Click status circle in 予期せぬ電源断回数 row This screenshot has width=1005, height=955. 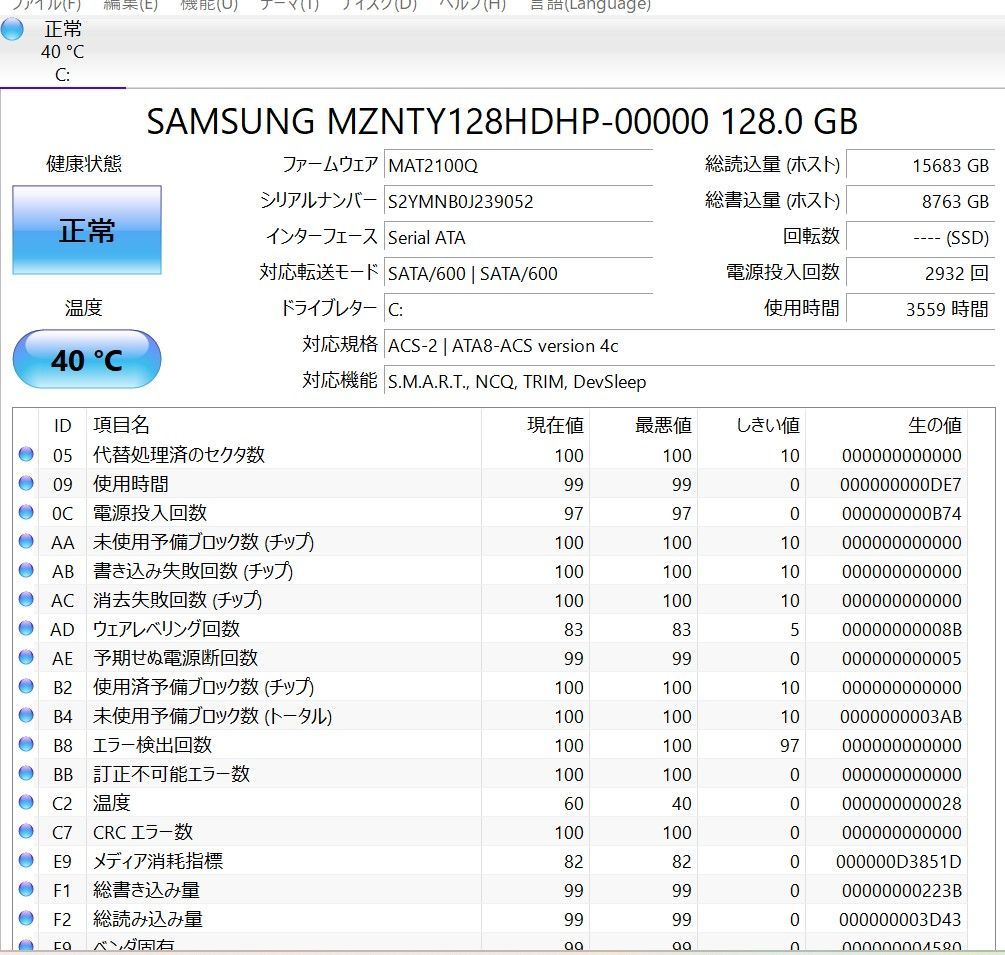pyautogui.click(x=26, y=658)
